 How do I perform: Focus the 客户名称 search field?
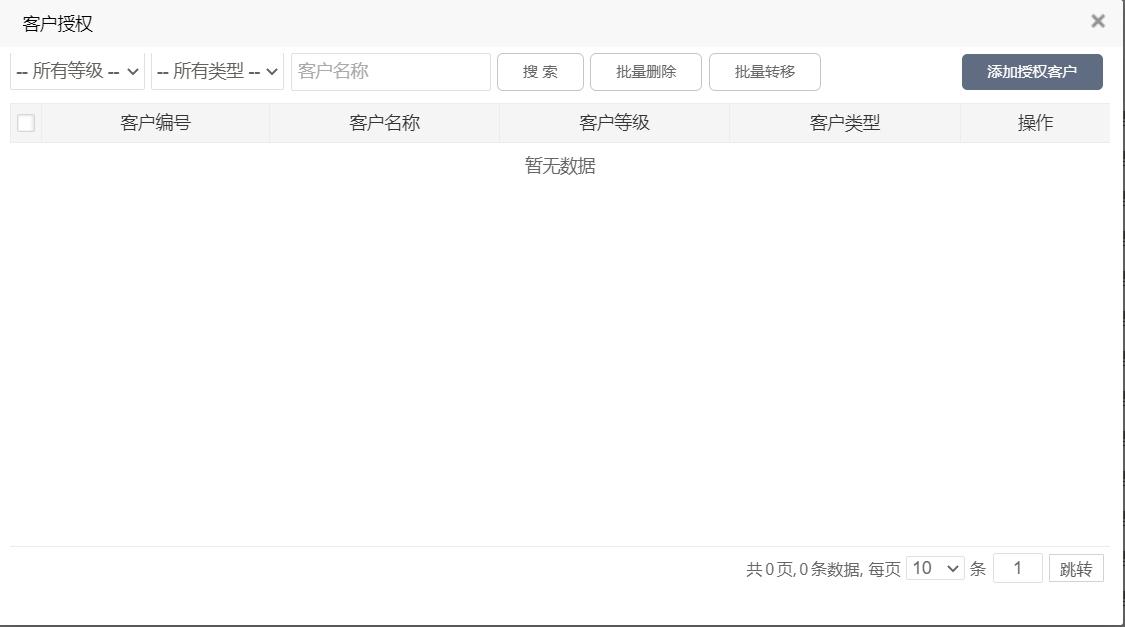[x=391, y=71]
